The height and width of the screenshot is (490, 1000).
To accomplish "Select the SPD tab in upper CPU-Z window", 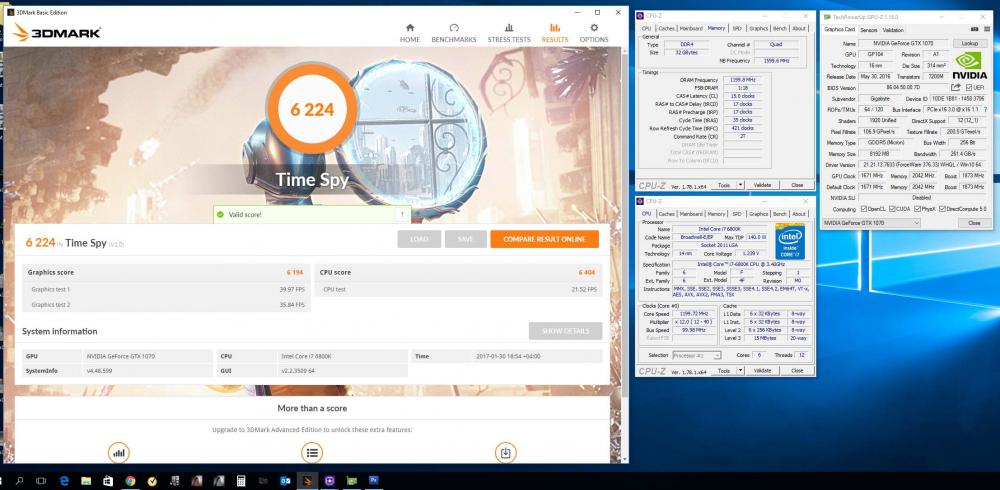I will [x=737, y=28].
